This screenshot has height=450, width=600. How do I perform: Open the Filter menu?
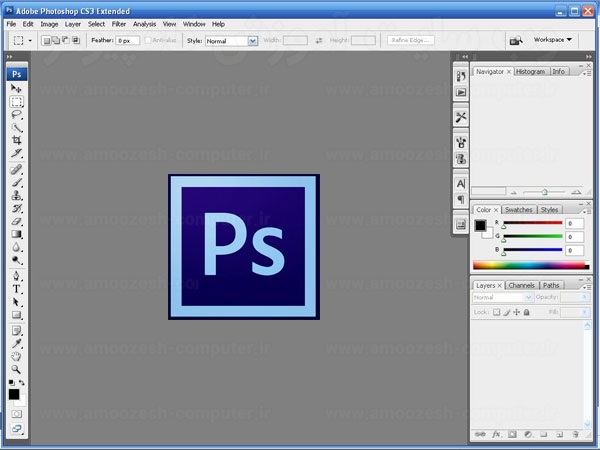(119, 24)
